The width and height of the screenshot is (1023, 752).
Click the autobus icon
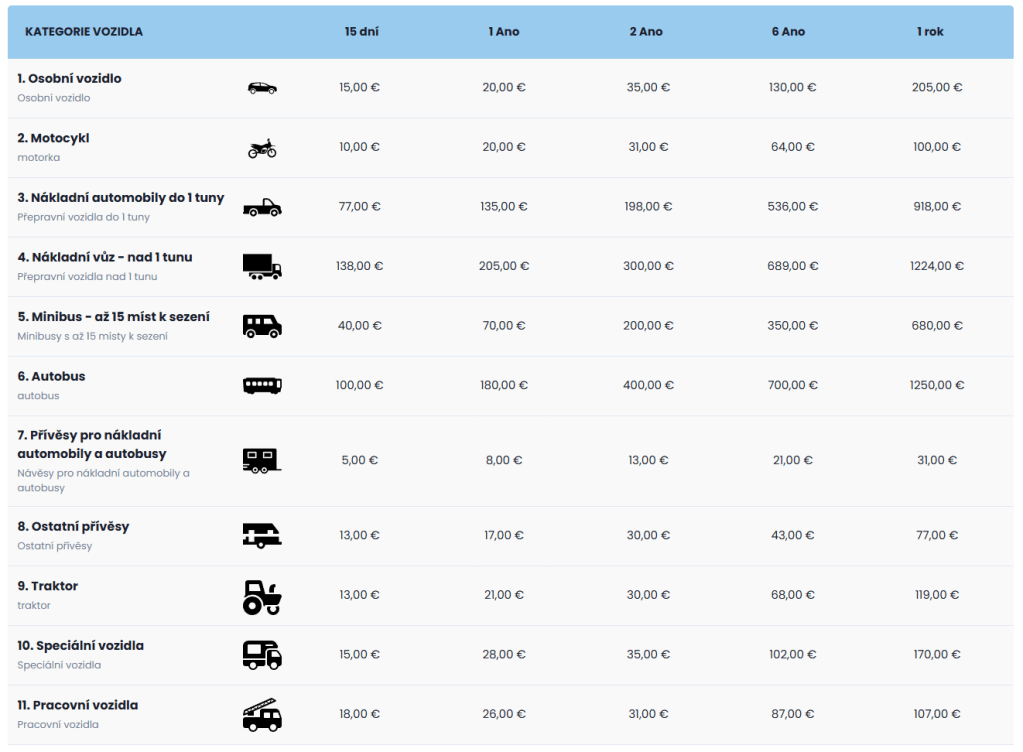[262, 385]
